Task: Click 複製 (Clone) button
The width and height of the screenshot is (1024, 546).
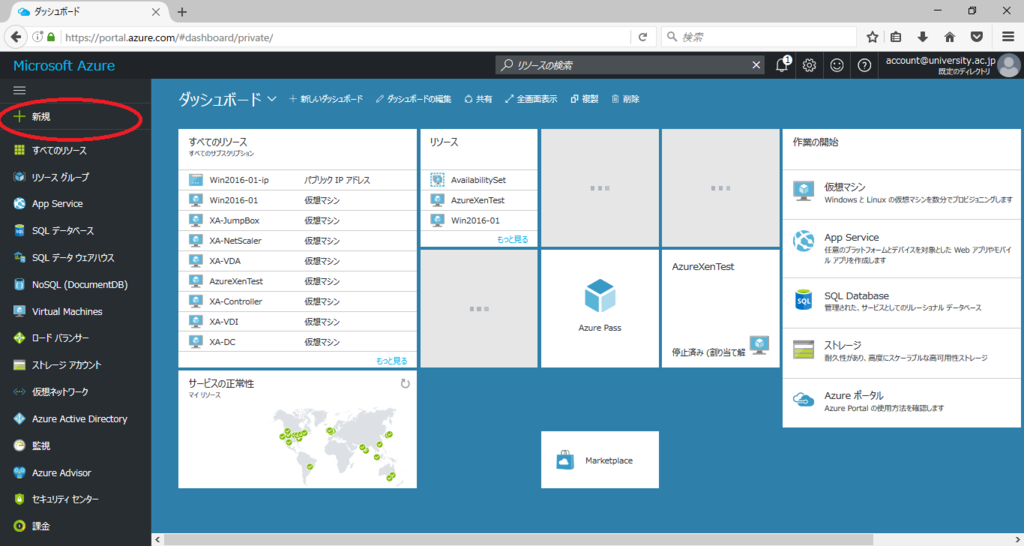Action: click(x=584, y=99)
